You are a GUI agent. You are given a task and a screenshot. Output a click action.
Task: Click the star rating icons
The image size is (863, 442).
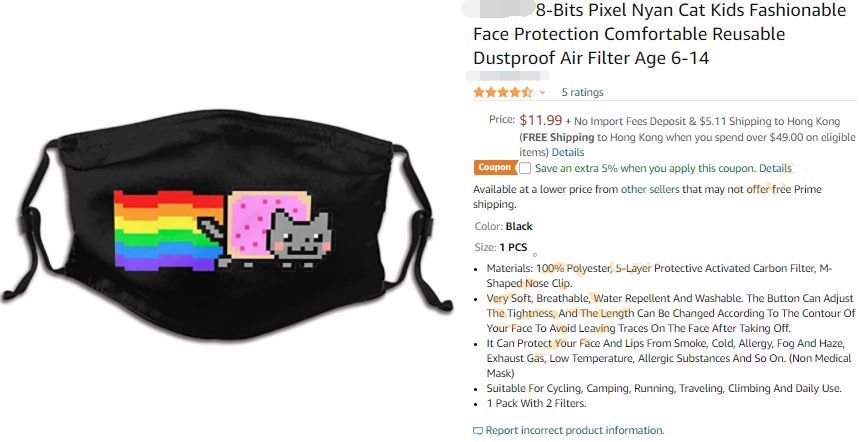click(x=502, y=92)
